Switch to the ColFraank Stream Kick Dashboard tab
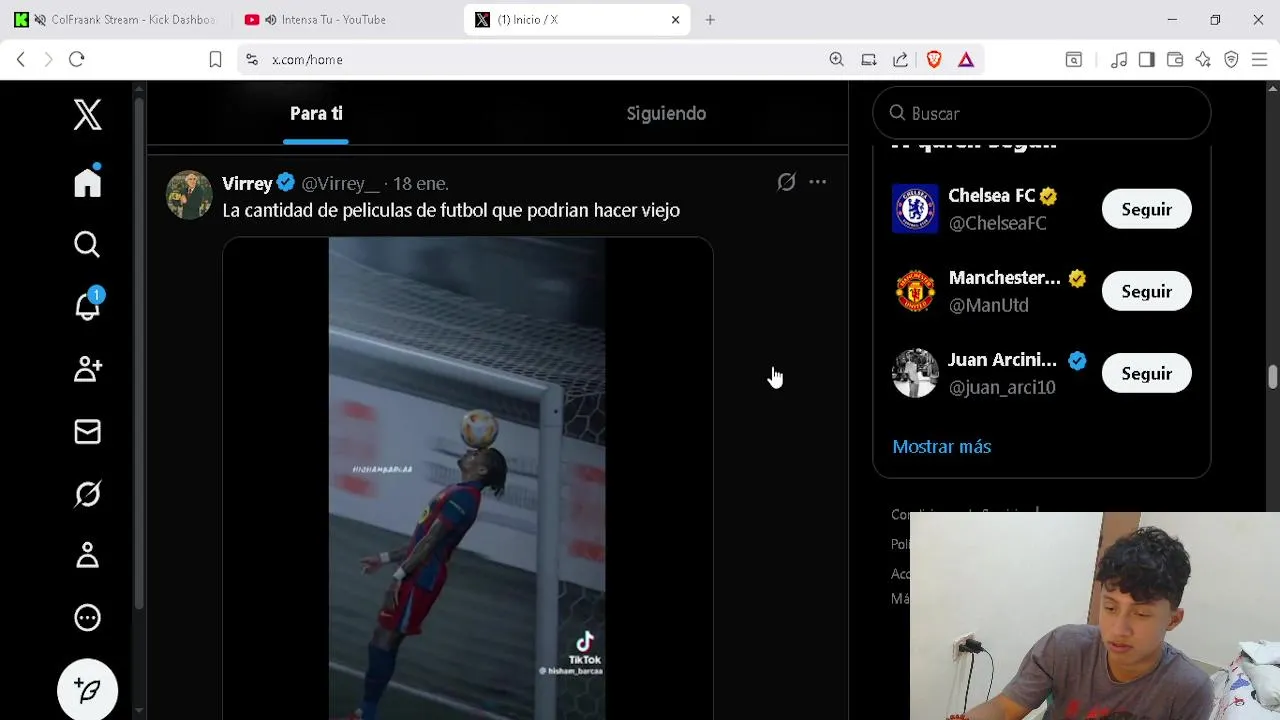 [x=117, y=20]
